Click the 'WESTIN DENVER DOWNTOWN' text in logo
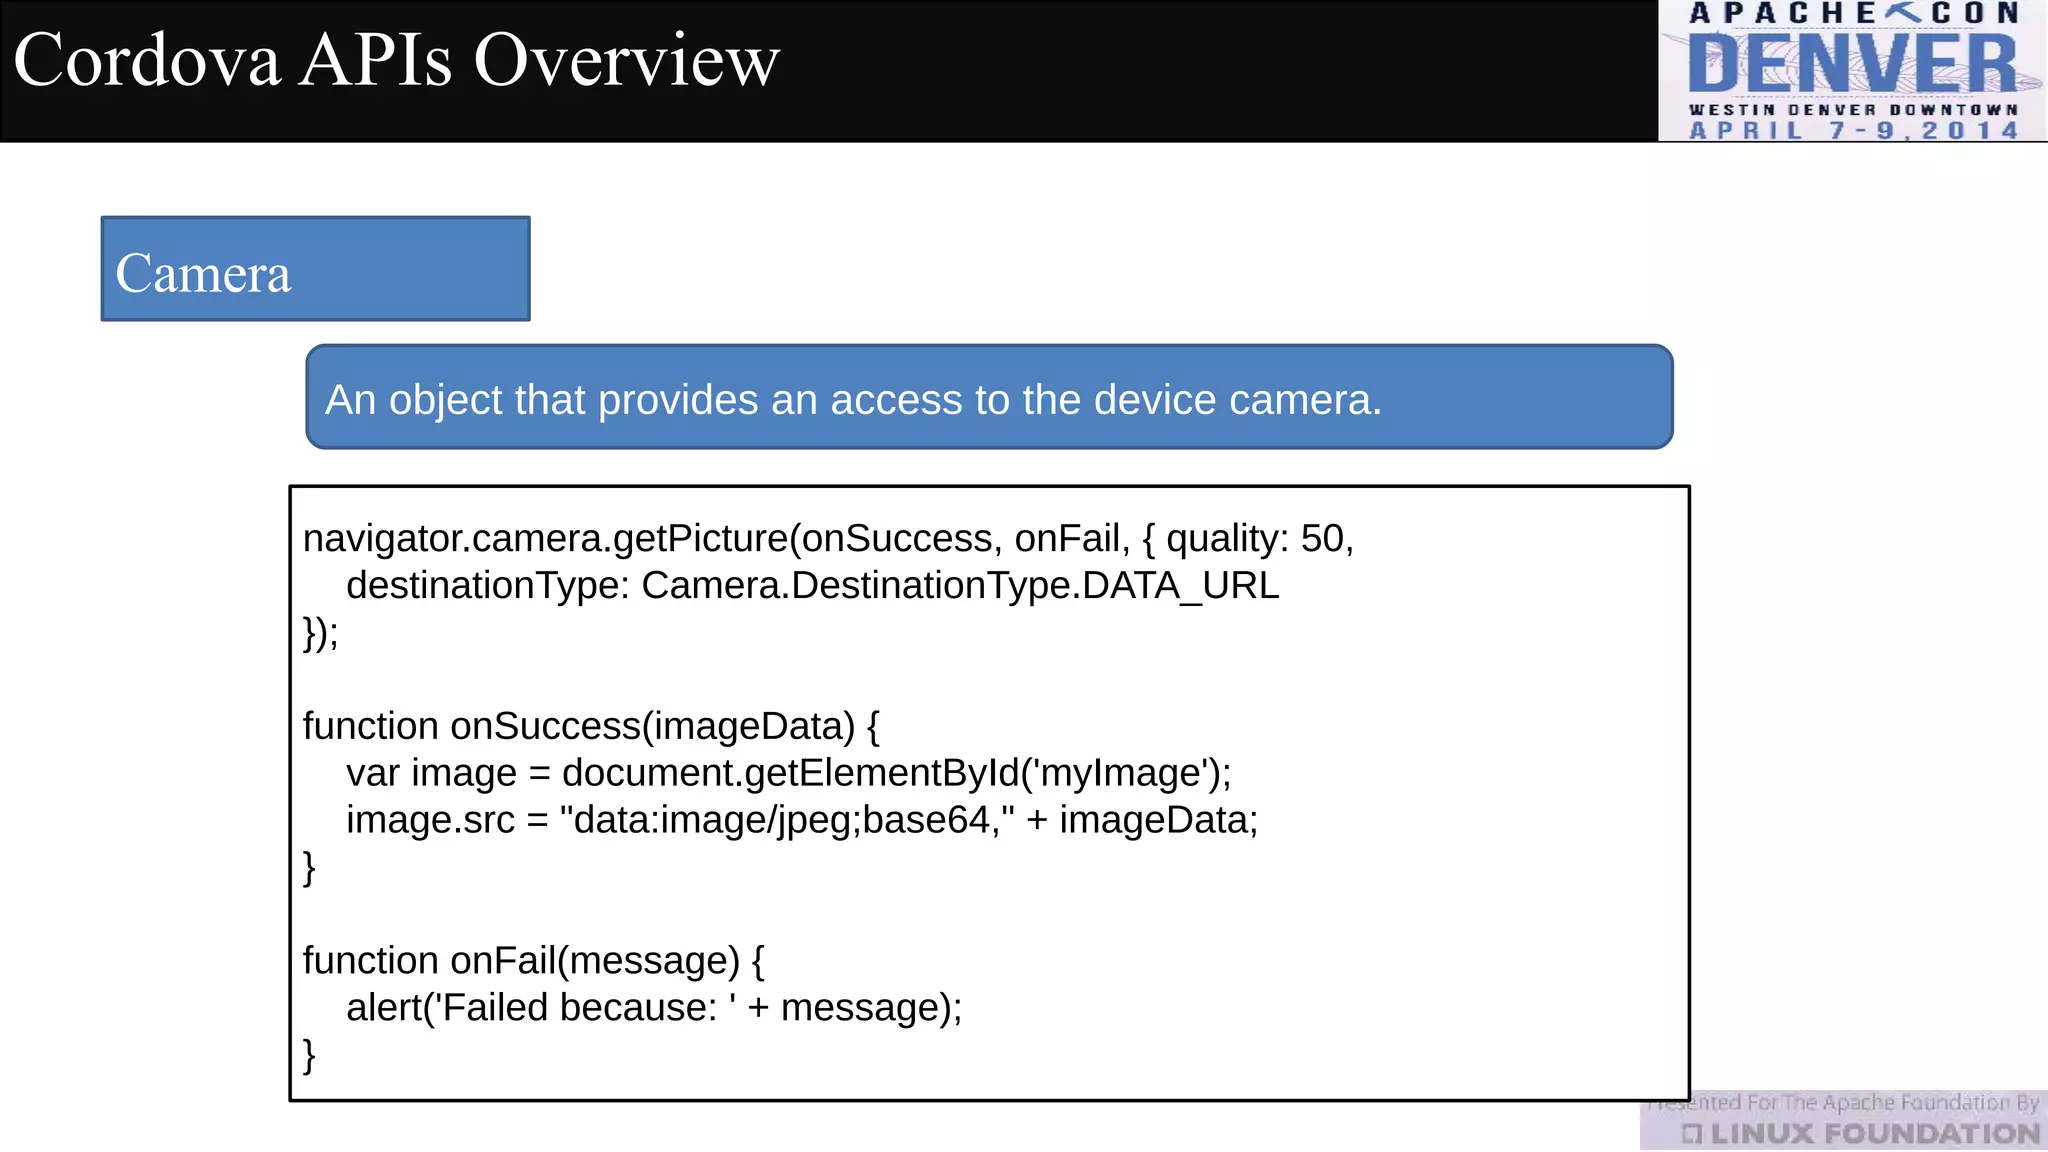Viewport: 2048px width, 1152px height. tap(1853, 109)
